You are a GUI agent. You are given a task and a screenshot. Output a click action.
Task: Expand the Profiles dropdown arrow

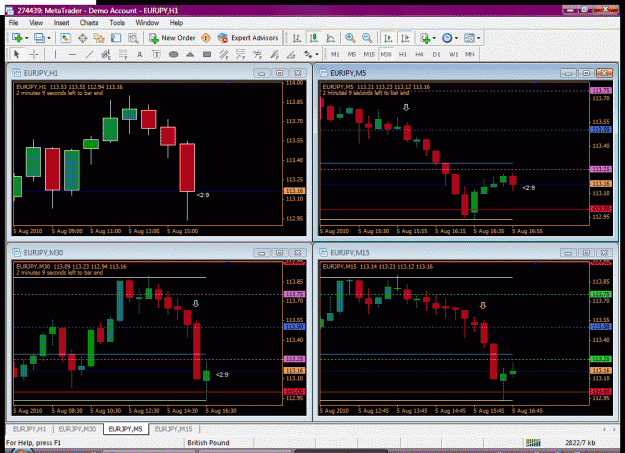coord(49,38)
